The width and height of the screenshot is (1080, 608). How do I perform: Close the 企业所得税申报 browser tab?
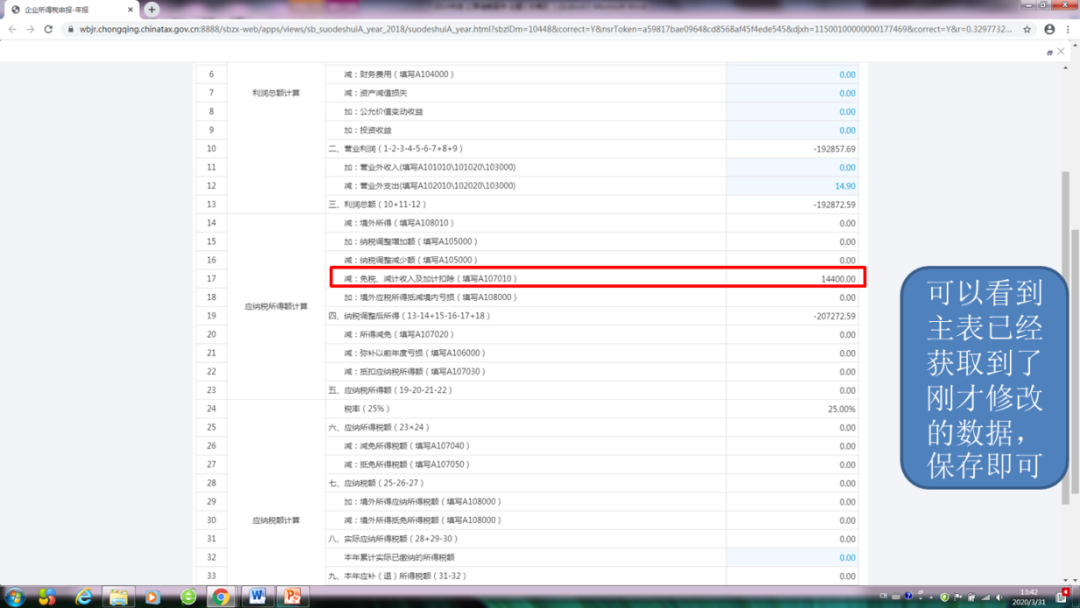[x=130, y=10]
